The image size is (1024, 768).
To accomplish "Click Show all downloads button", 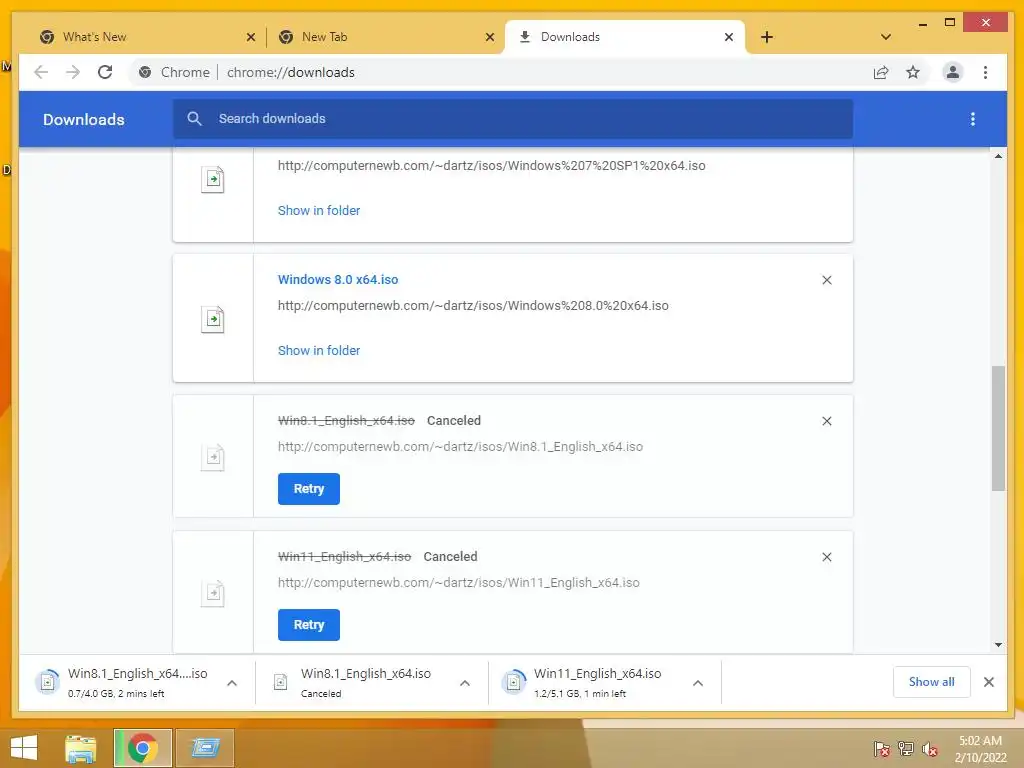I will click(931, 682).
